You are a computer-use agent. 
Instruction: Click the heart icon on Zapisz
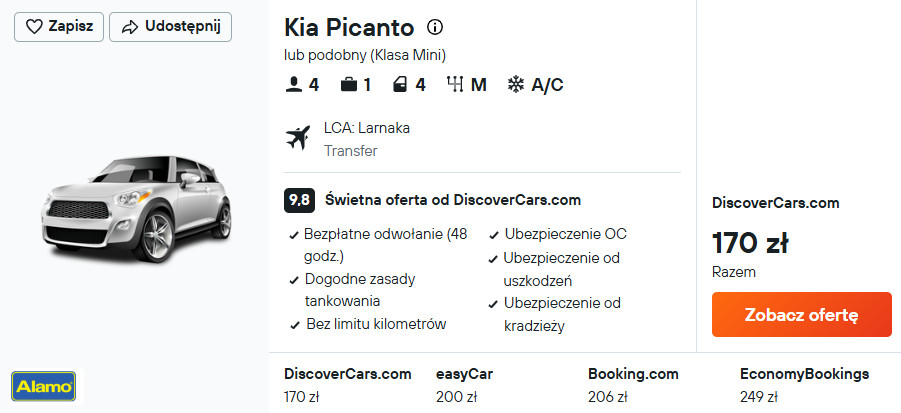tap(34, 27)
